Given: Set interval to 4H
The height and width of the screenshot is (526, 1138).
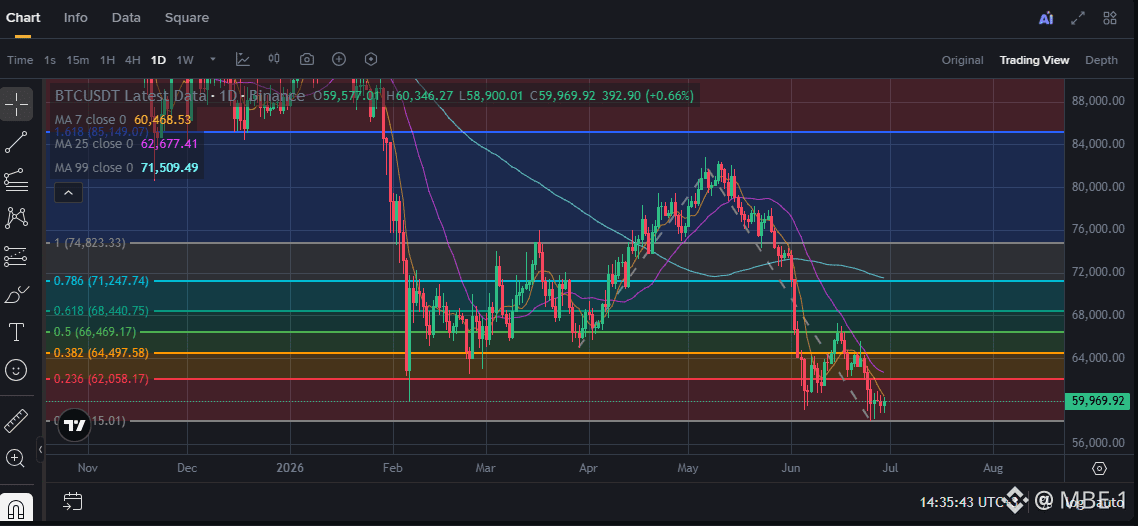Looking at the screenshot, I should tap(132, 60).
